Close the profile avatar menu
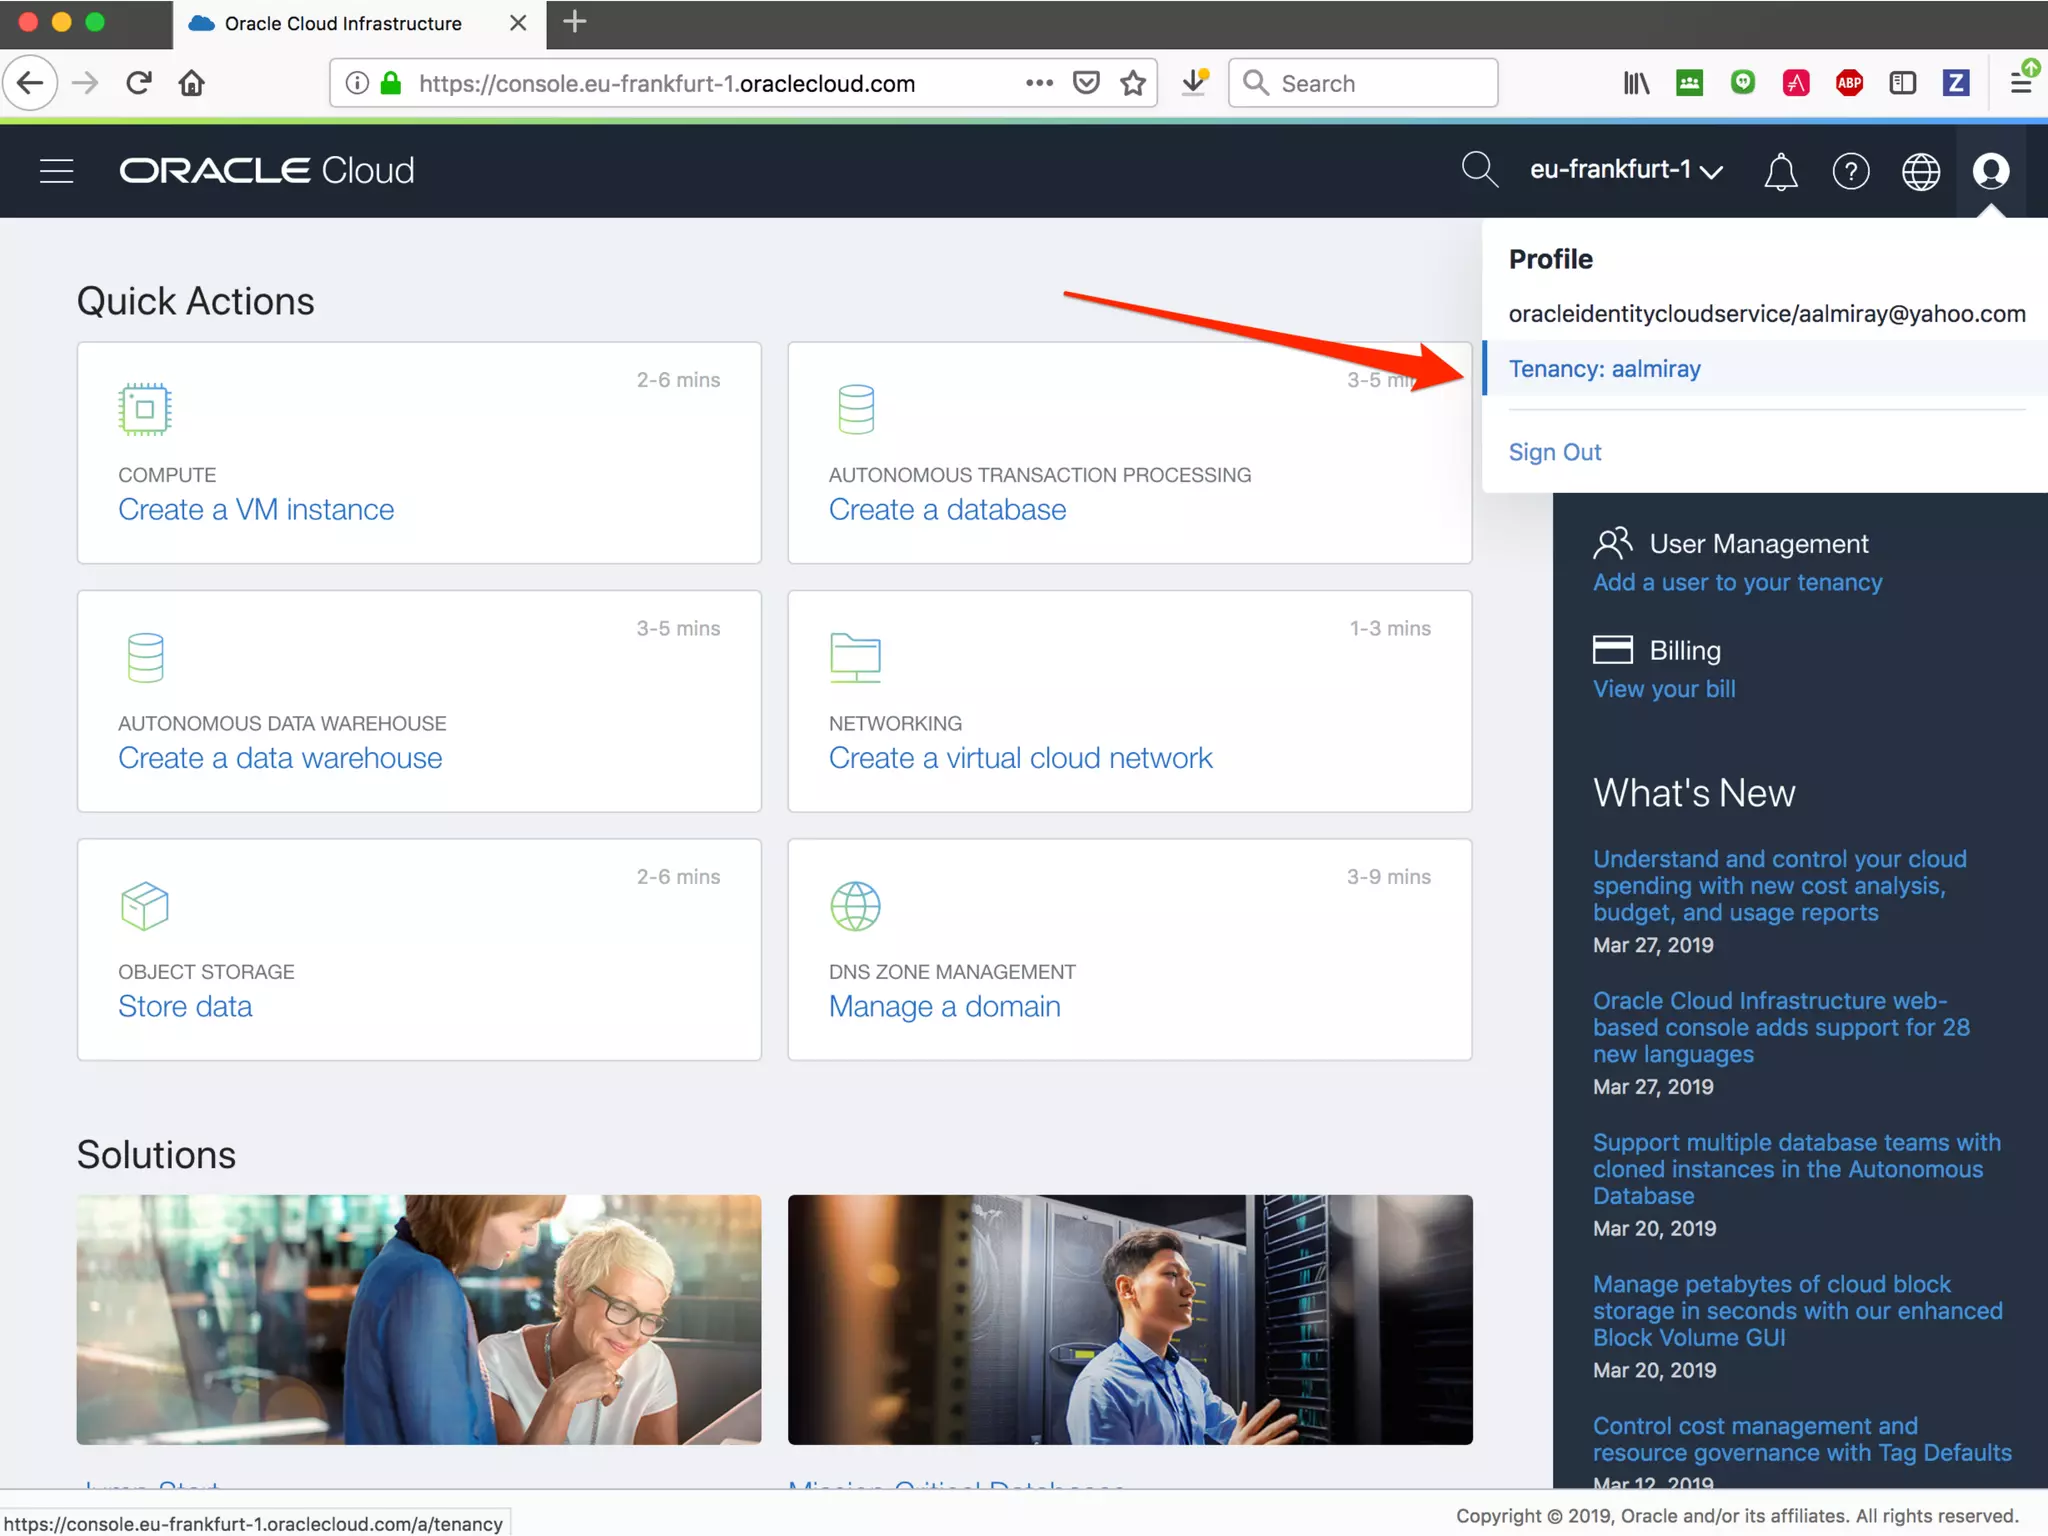 tap(1990, 171)
